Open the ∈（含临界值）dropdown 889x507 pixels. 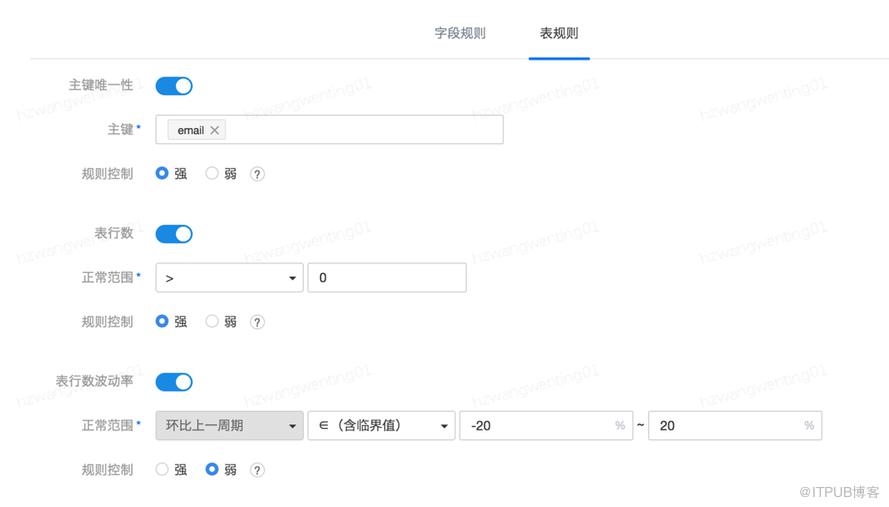coord(382,425)
